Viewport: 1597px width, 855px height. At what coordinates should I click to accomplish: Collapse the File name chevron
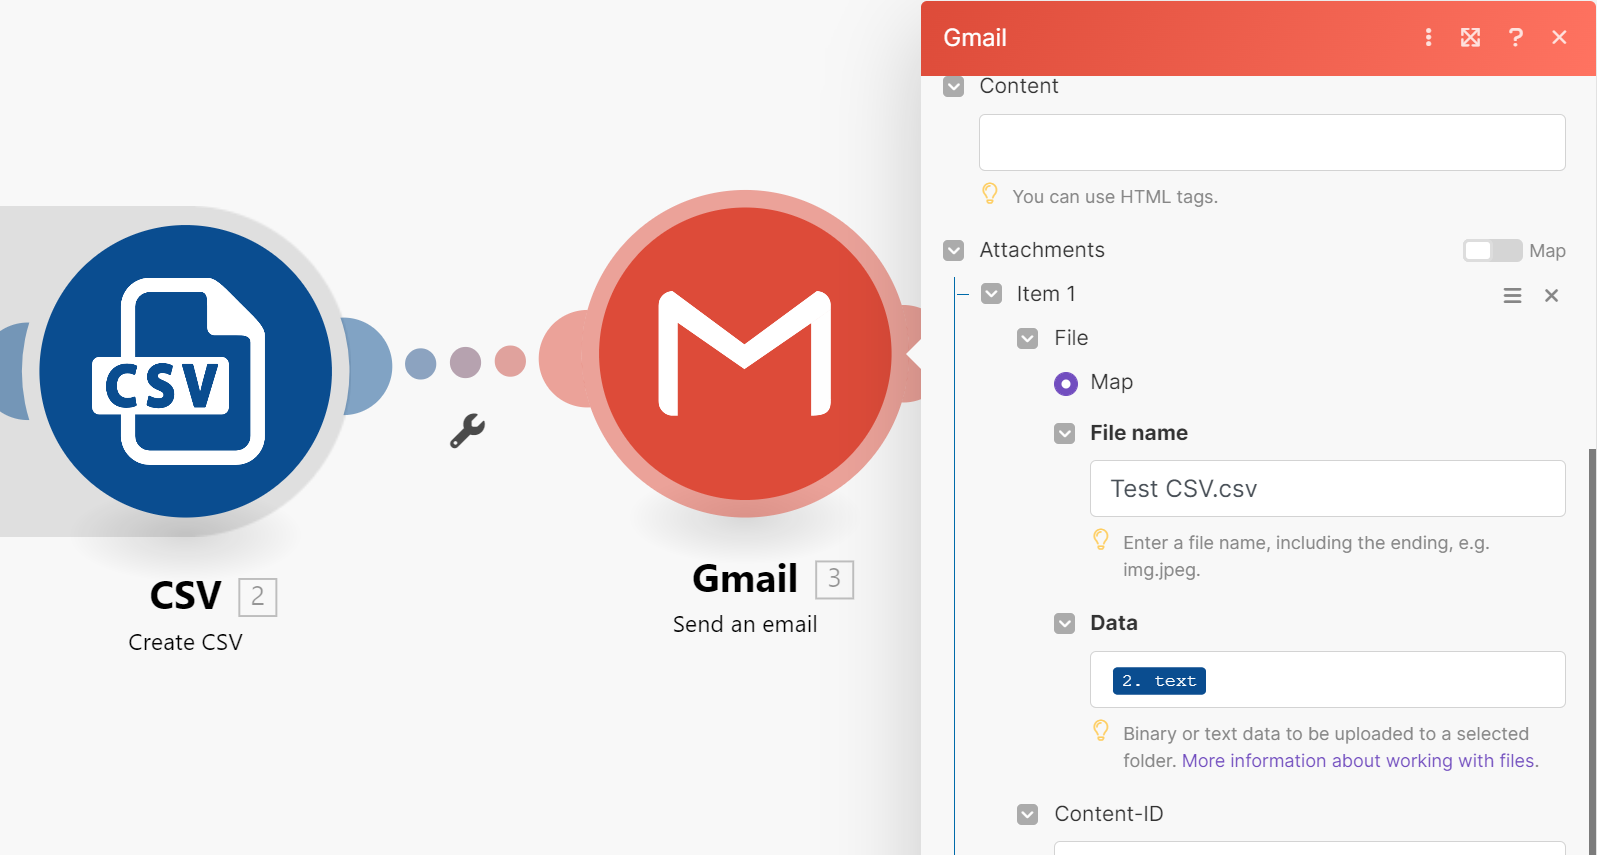pos(1065,434)
